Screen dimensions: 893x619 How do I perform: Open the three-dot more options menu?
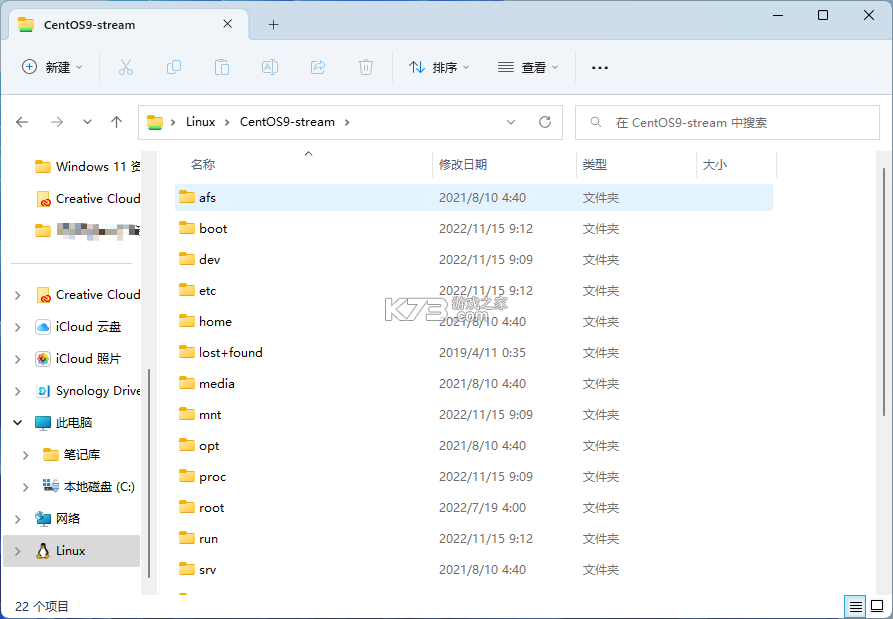point(600,68)
